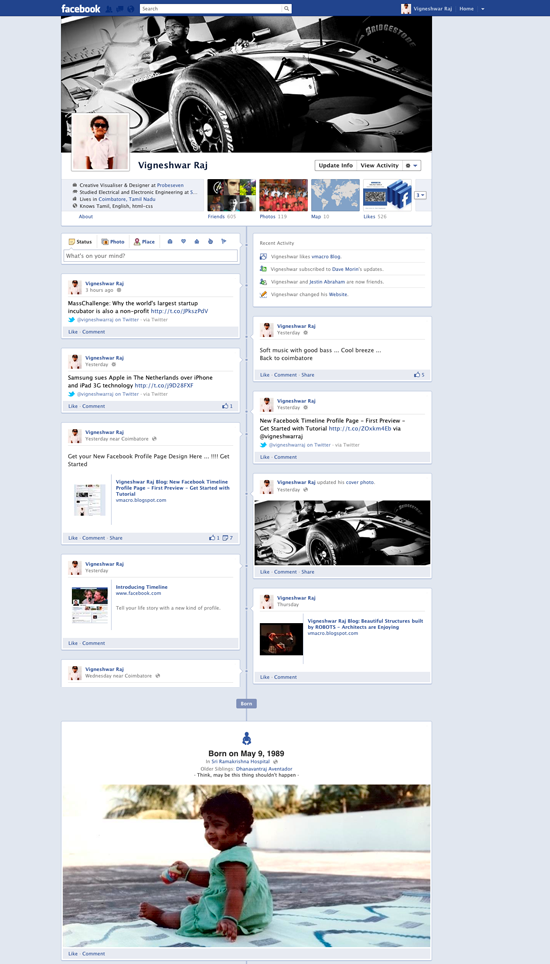Click the small profile avatar in top bar
The height and width of the screenshot is (964, 550).
click(x=406, y=9)
